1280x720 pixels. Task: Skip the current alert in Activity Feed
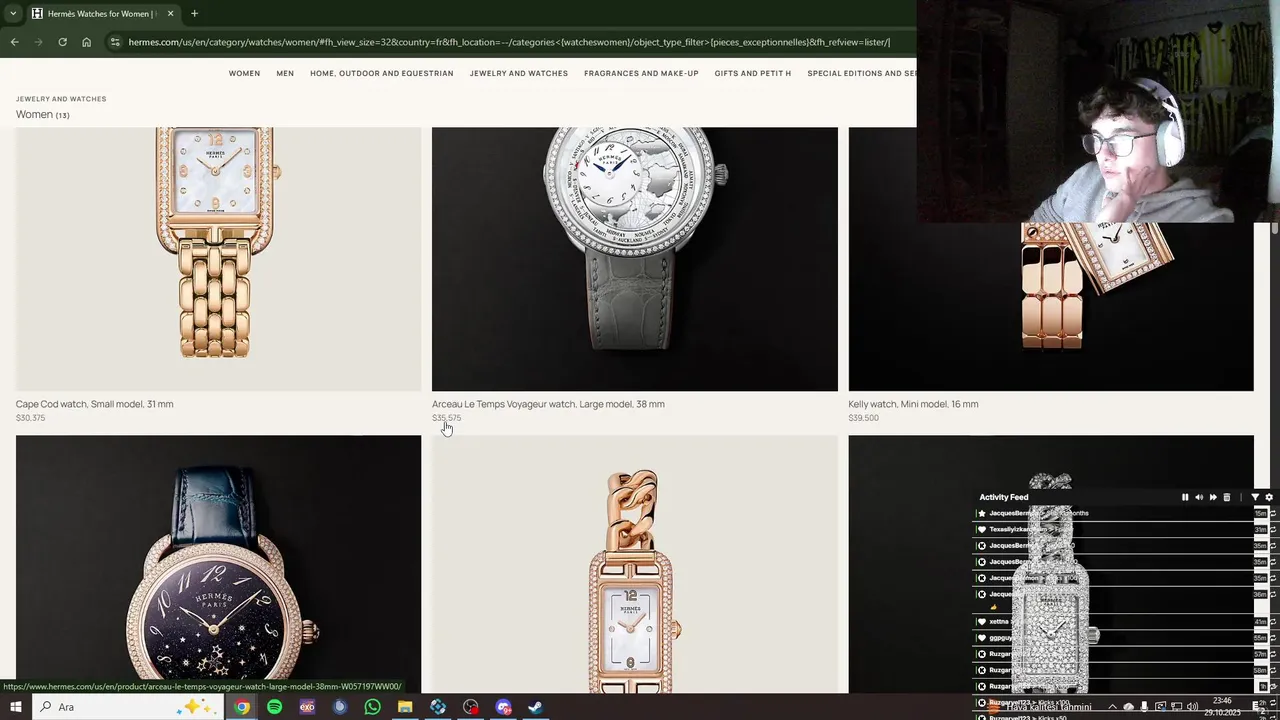point(1213,497)
